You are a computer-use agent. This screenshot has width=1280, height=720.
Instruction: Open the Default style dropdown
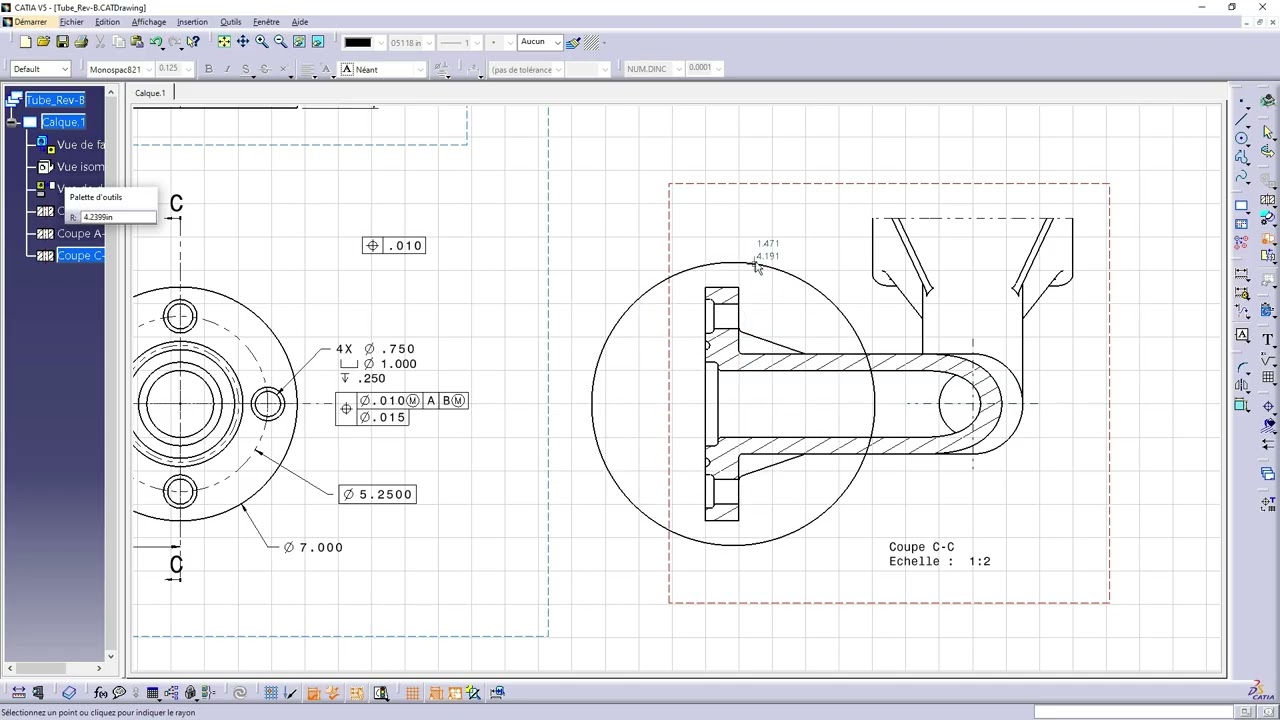pyautogui.click(x=41, y=69)
